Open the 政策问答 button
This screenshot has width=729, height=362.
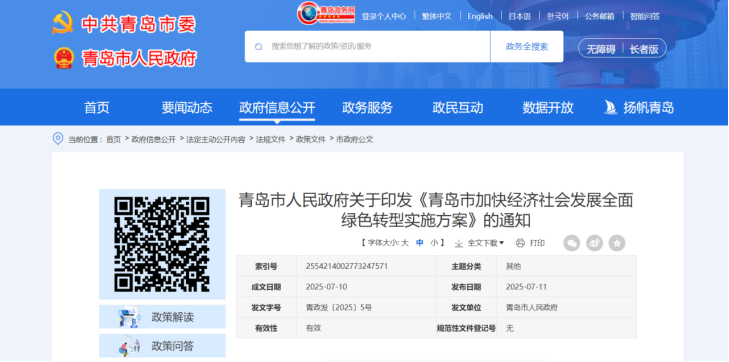(x=162, y=346)
